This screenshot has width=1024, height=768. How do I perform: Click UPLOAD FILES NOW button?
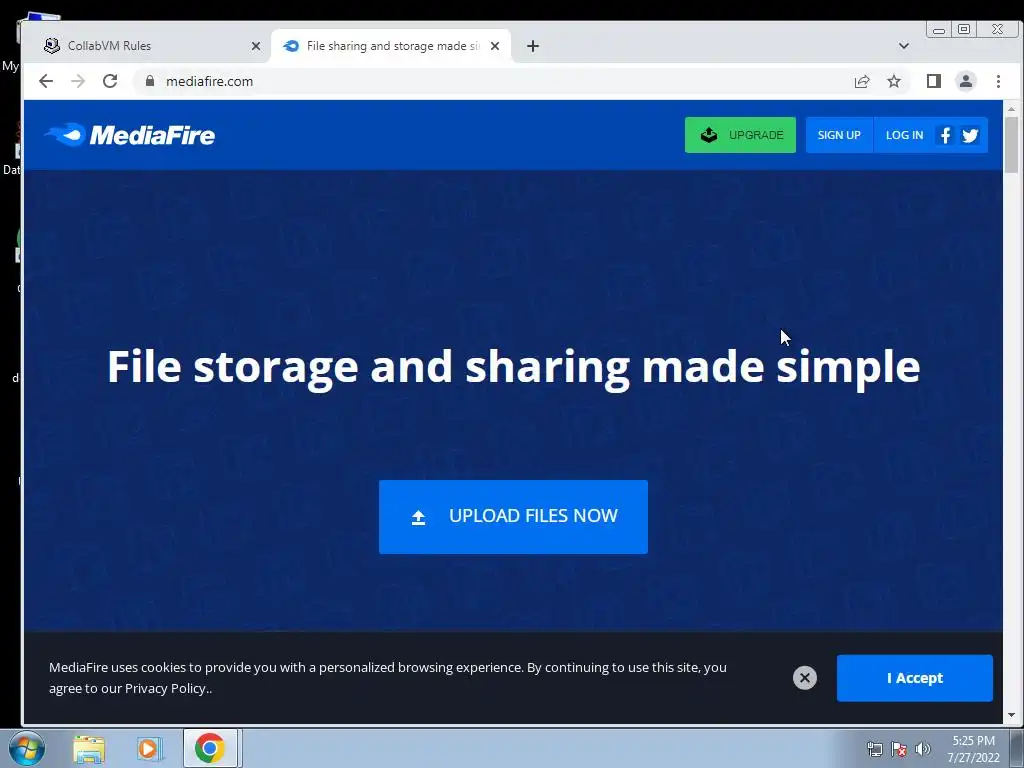(x=513, y=517)
